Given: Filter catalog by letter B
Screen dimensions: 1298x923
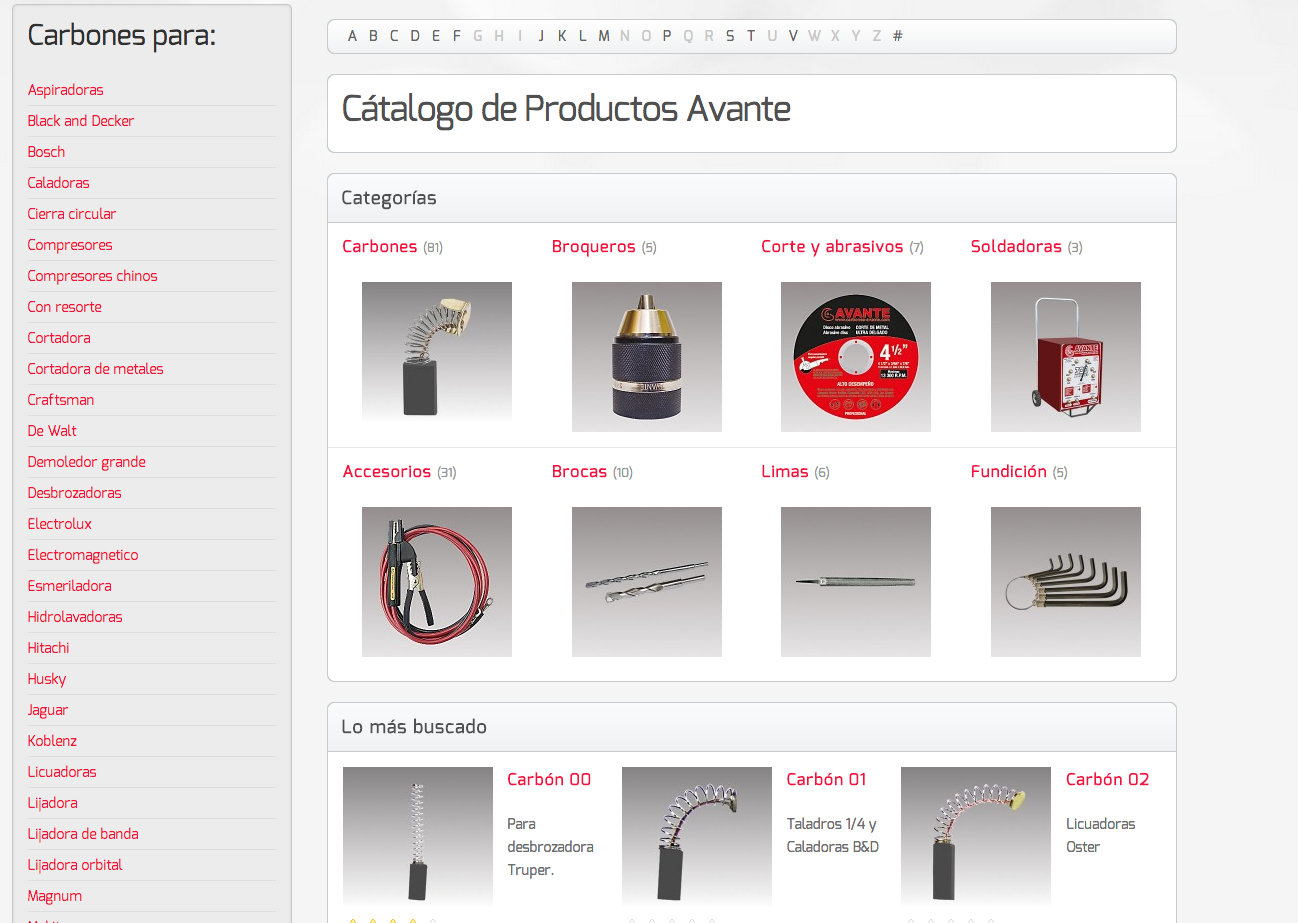Looking at the screenshot, I should [x=373, y=36].
